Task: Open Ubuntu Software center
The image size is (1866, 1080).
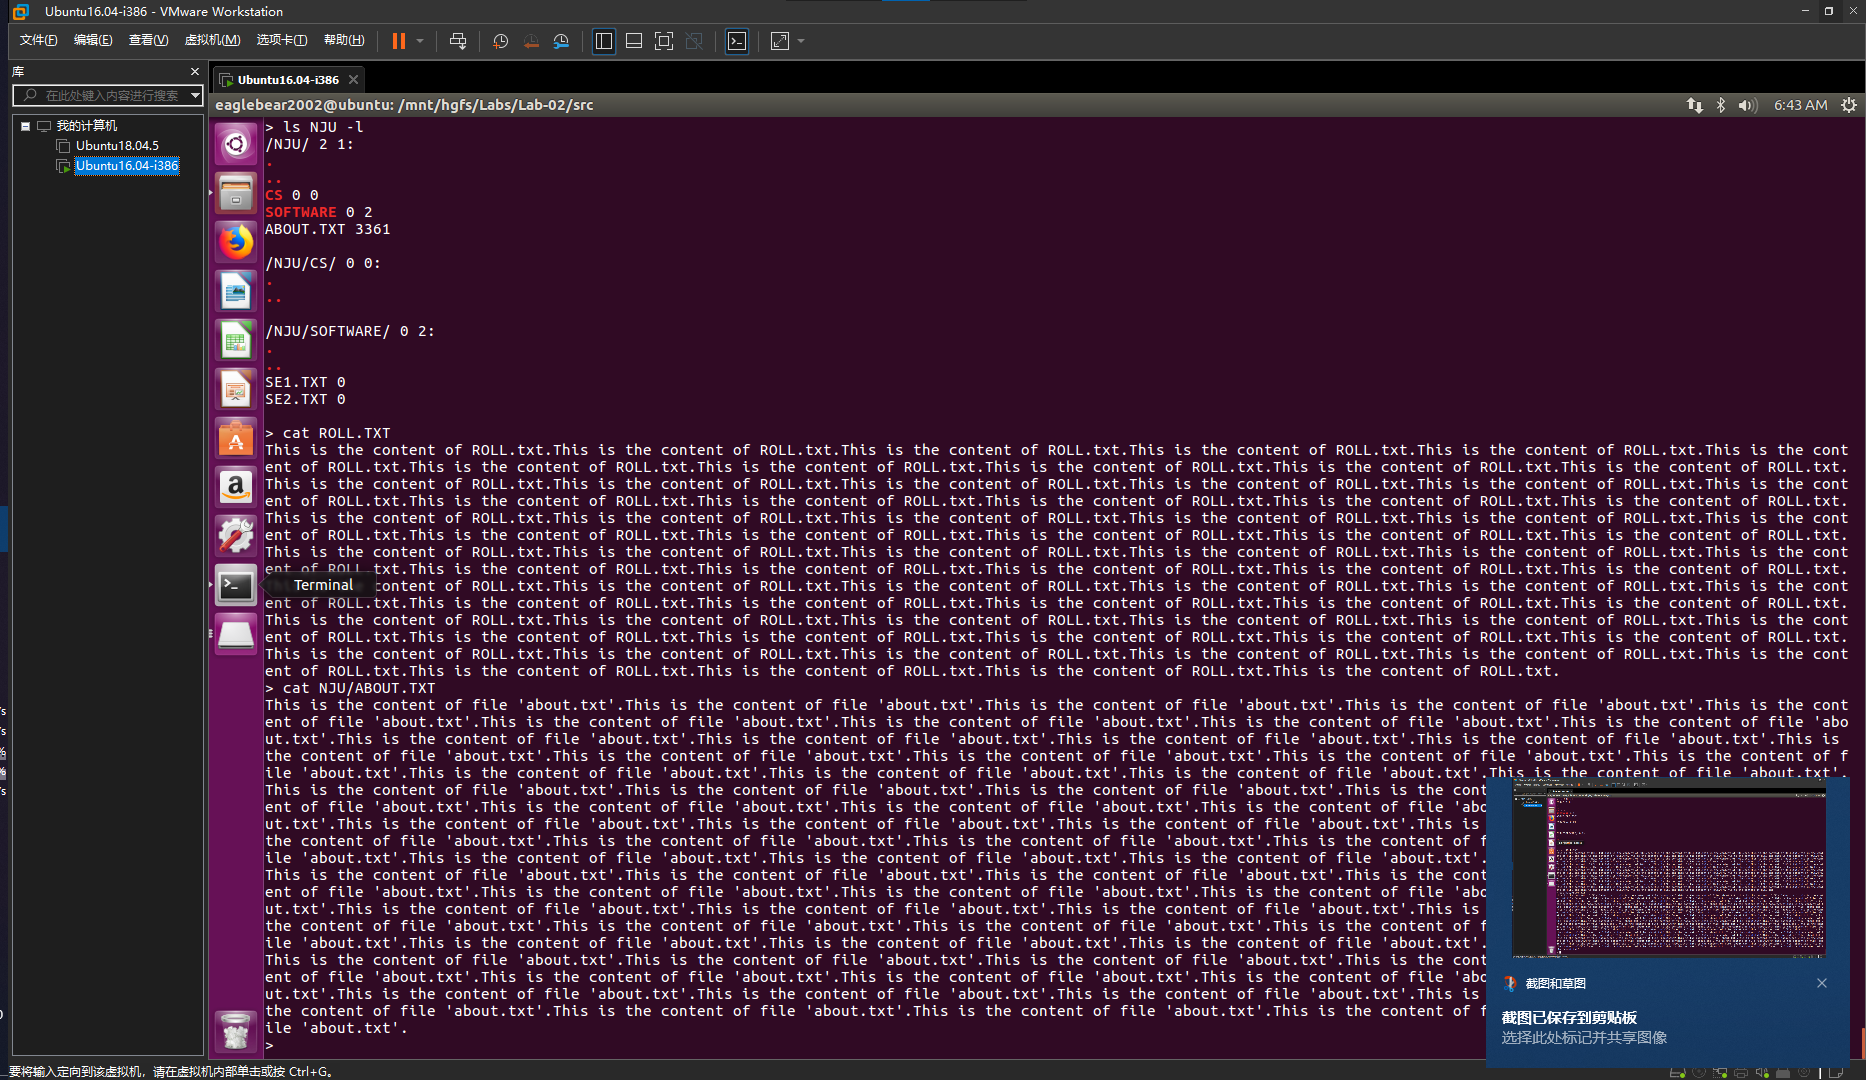Action: [x=236, y=438]
